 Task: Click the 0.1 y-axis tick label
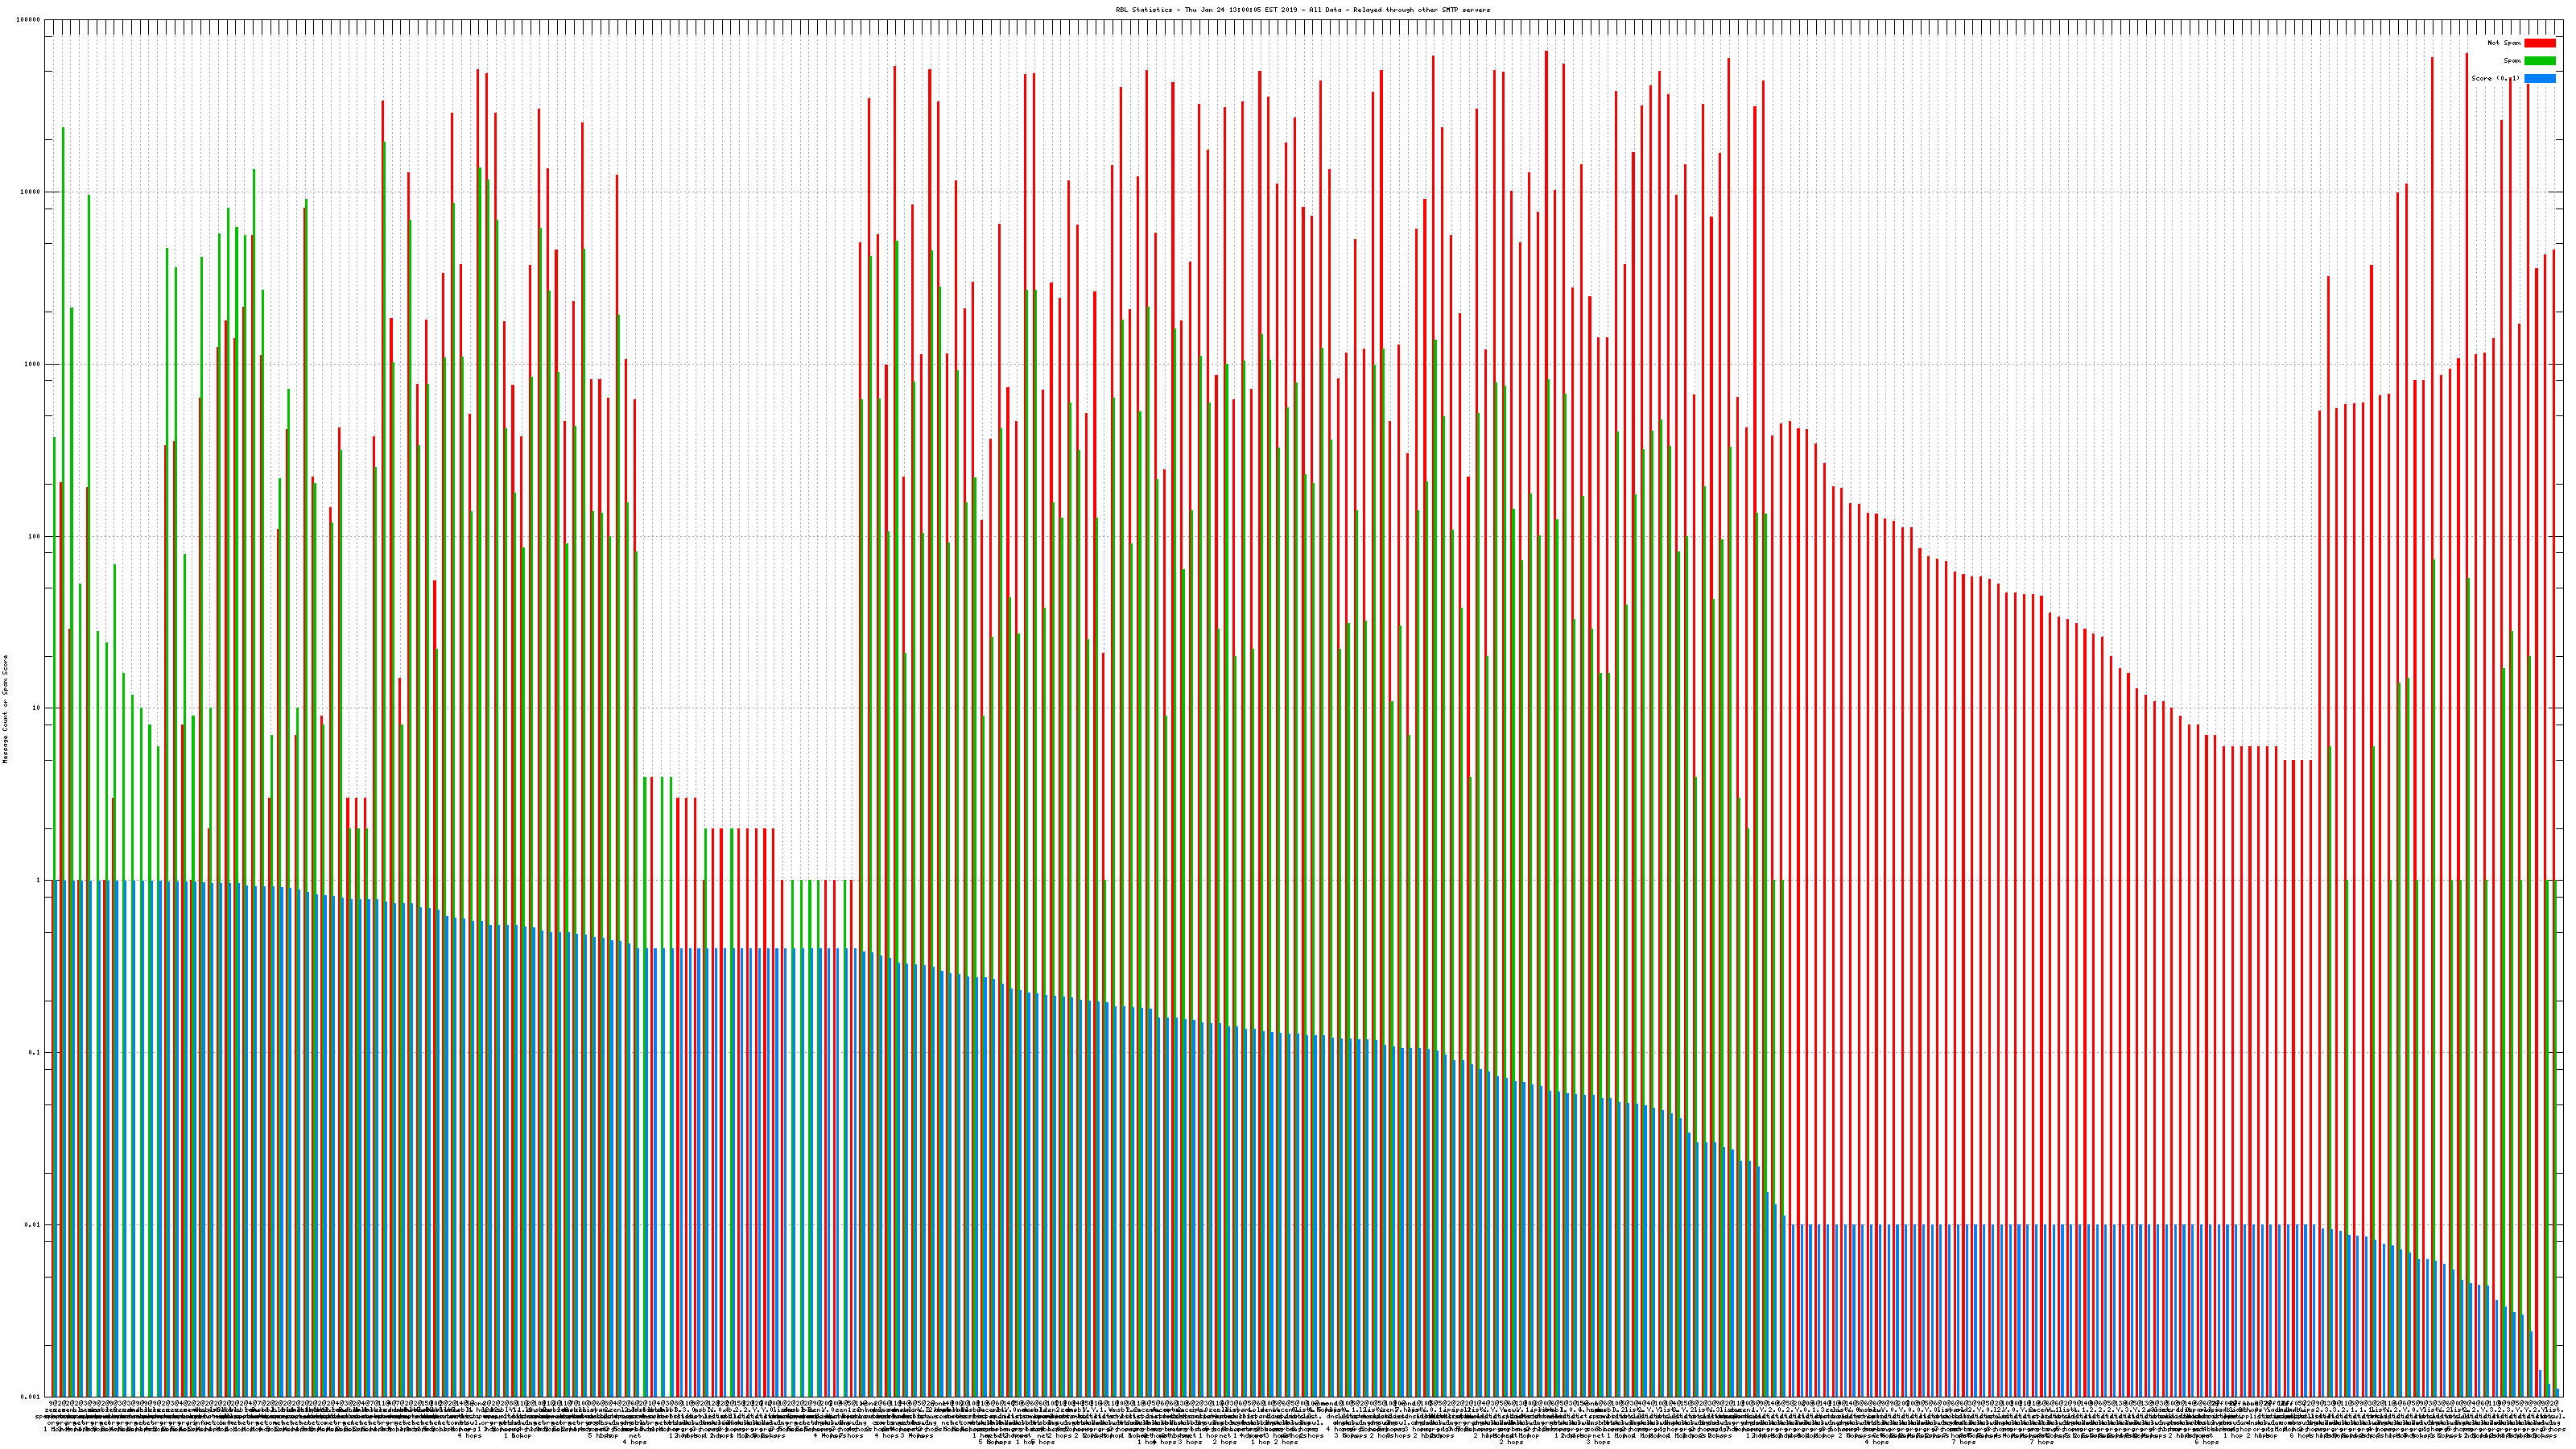point(35,1052)
